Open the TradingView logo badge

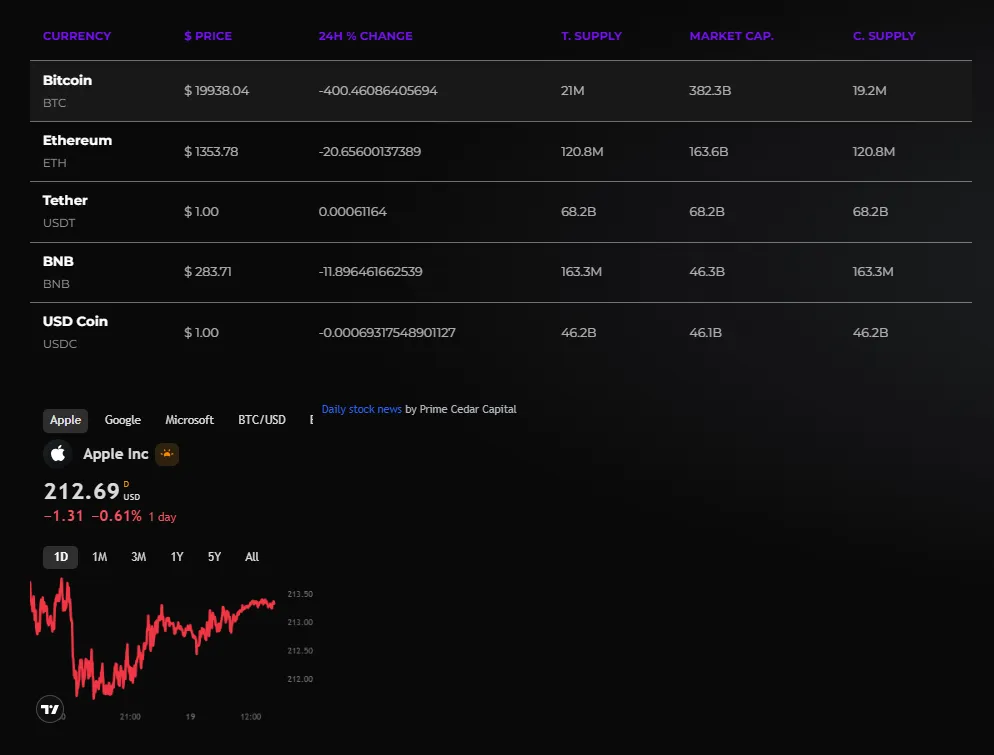pyautogui.click(x=50, y=709)
